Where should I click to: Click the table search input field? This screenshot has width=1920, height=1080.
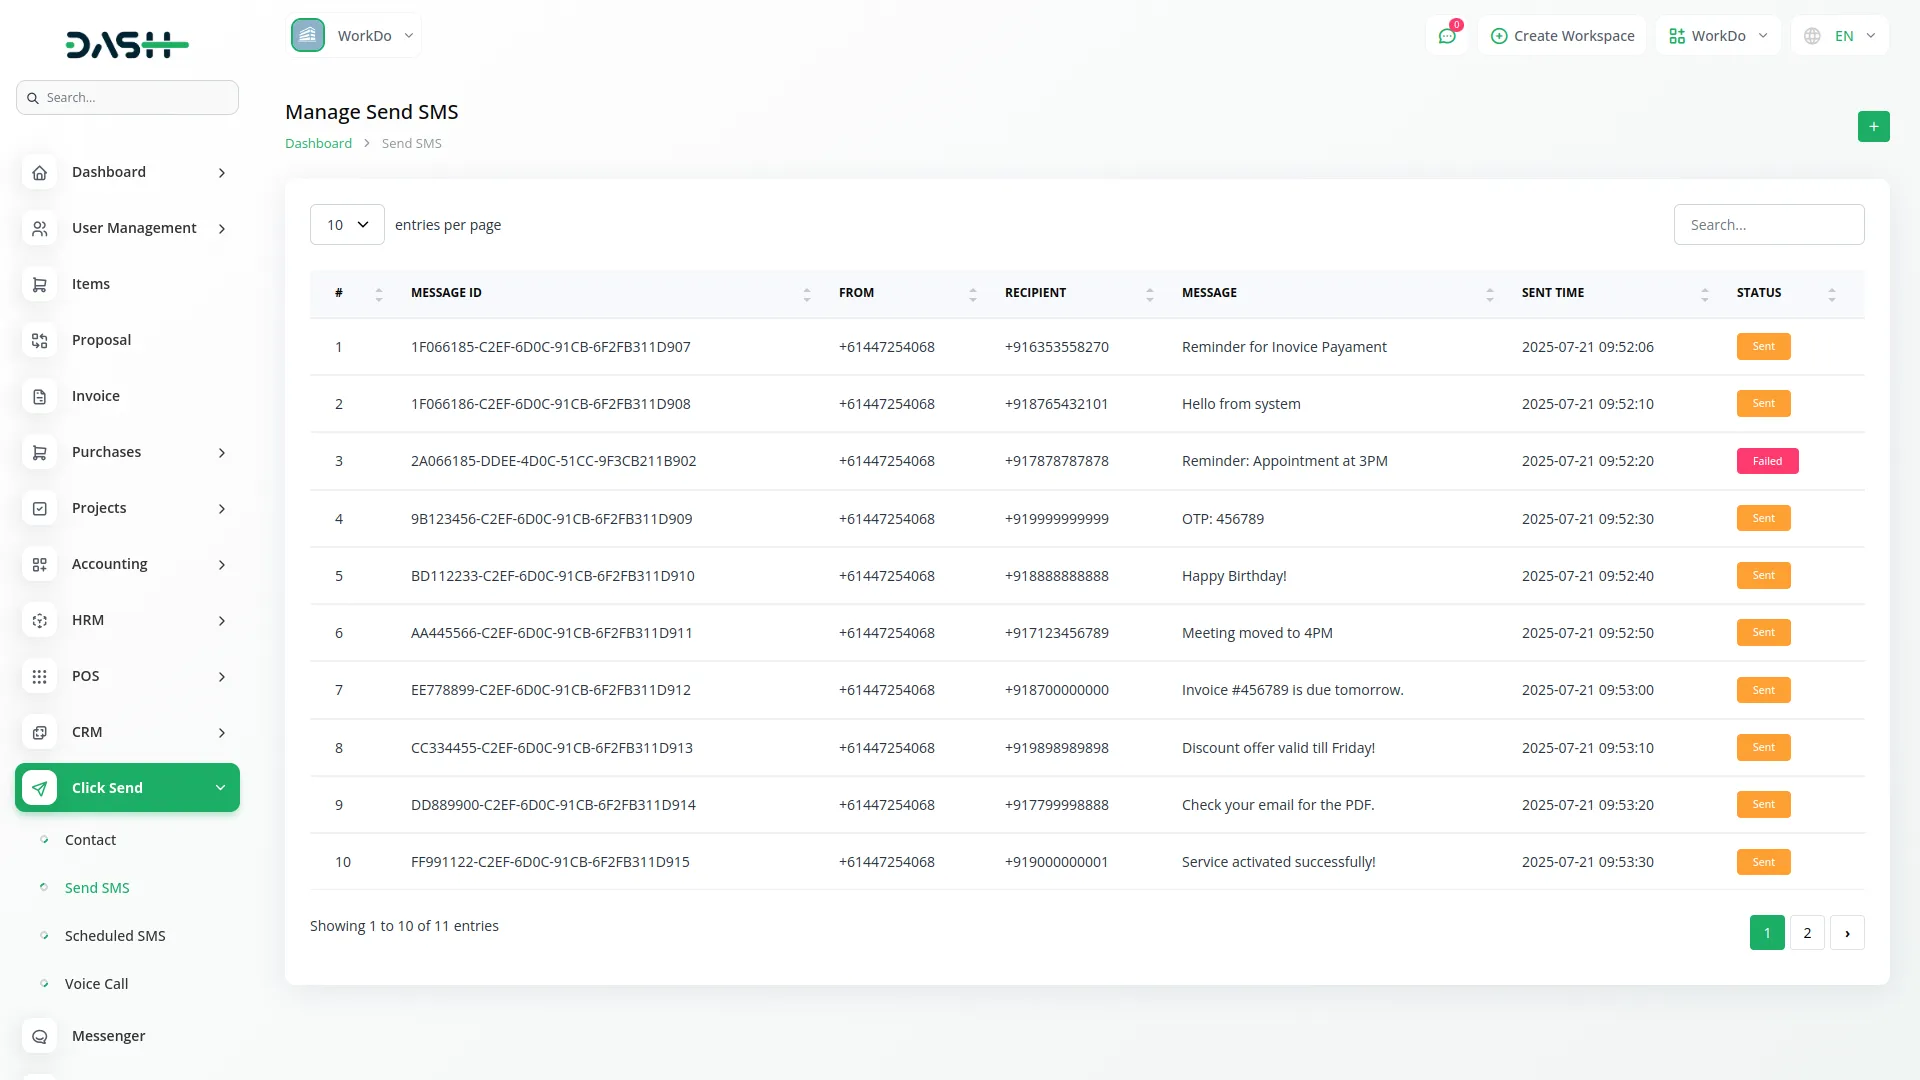click(1768, 225)
